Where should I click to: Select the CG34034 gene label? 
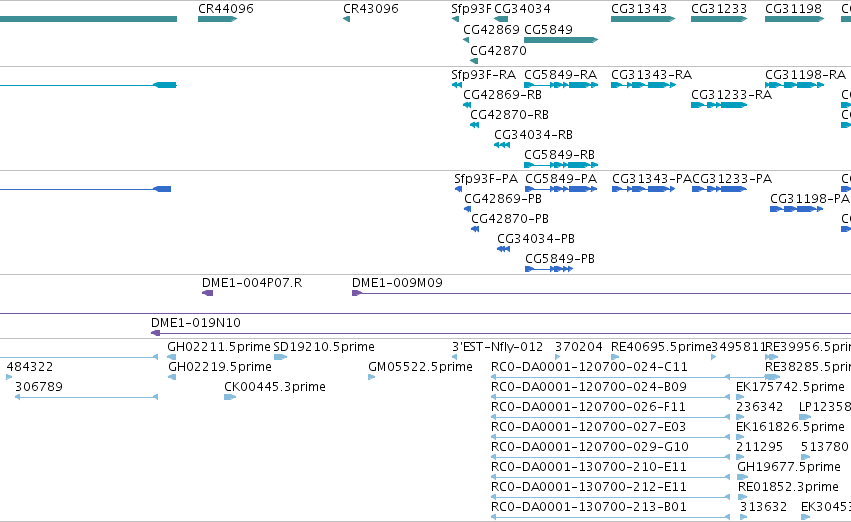pyautogui.click(x=522, y=9)
